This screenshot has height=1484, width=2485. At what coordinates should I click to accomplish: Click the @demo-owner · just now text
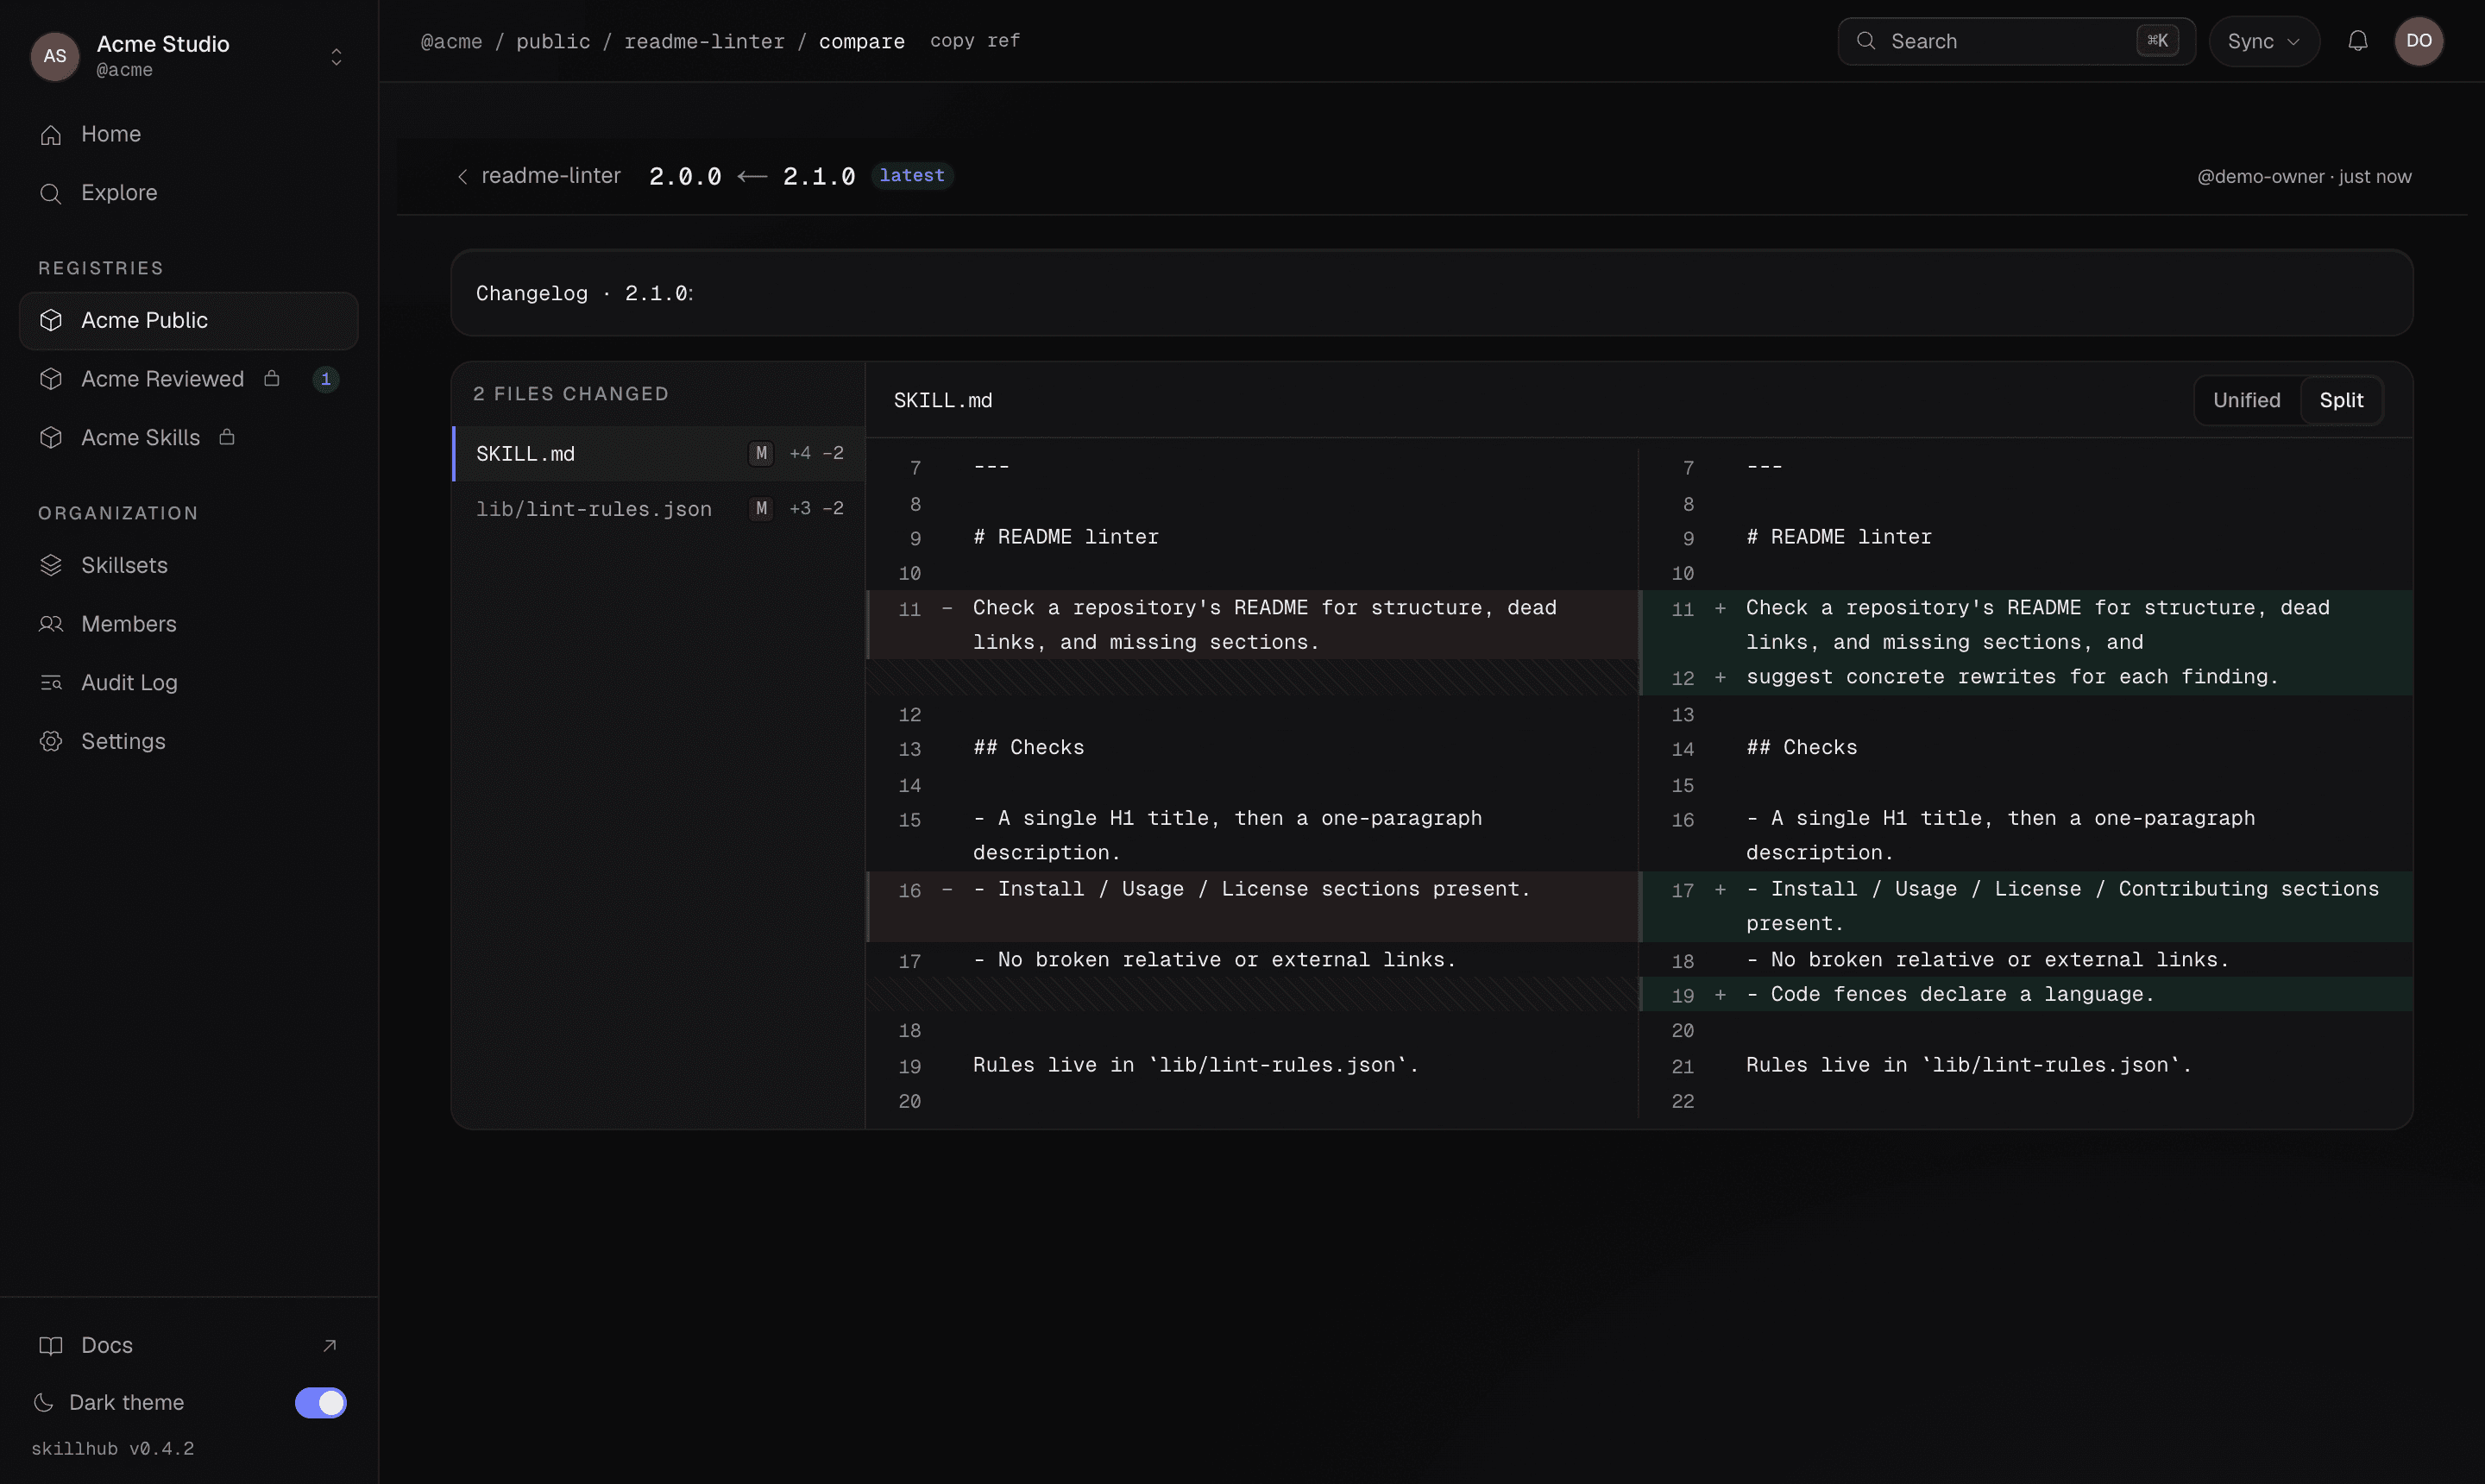point(2303,177)
